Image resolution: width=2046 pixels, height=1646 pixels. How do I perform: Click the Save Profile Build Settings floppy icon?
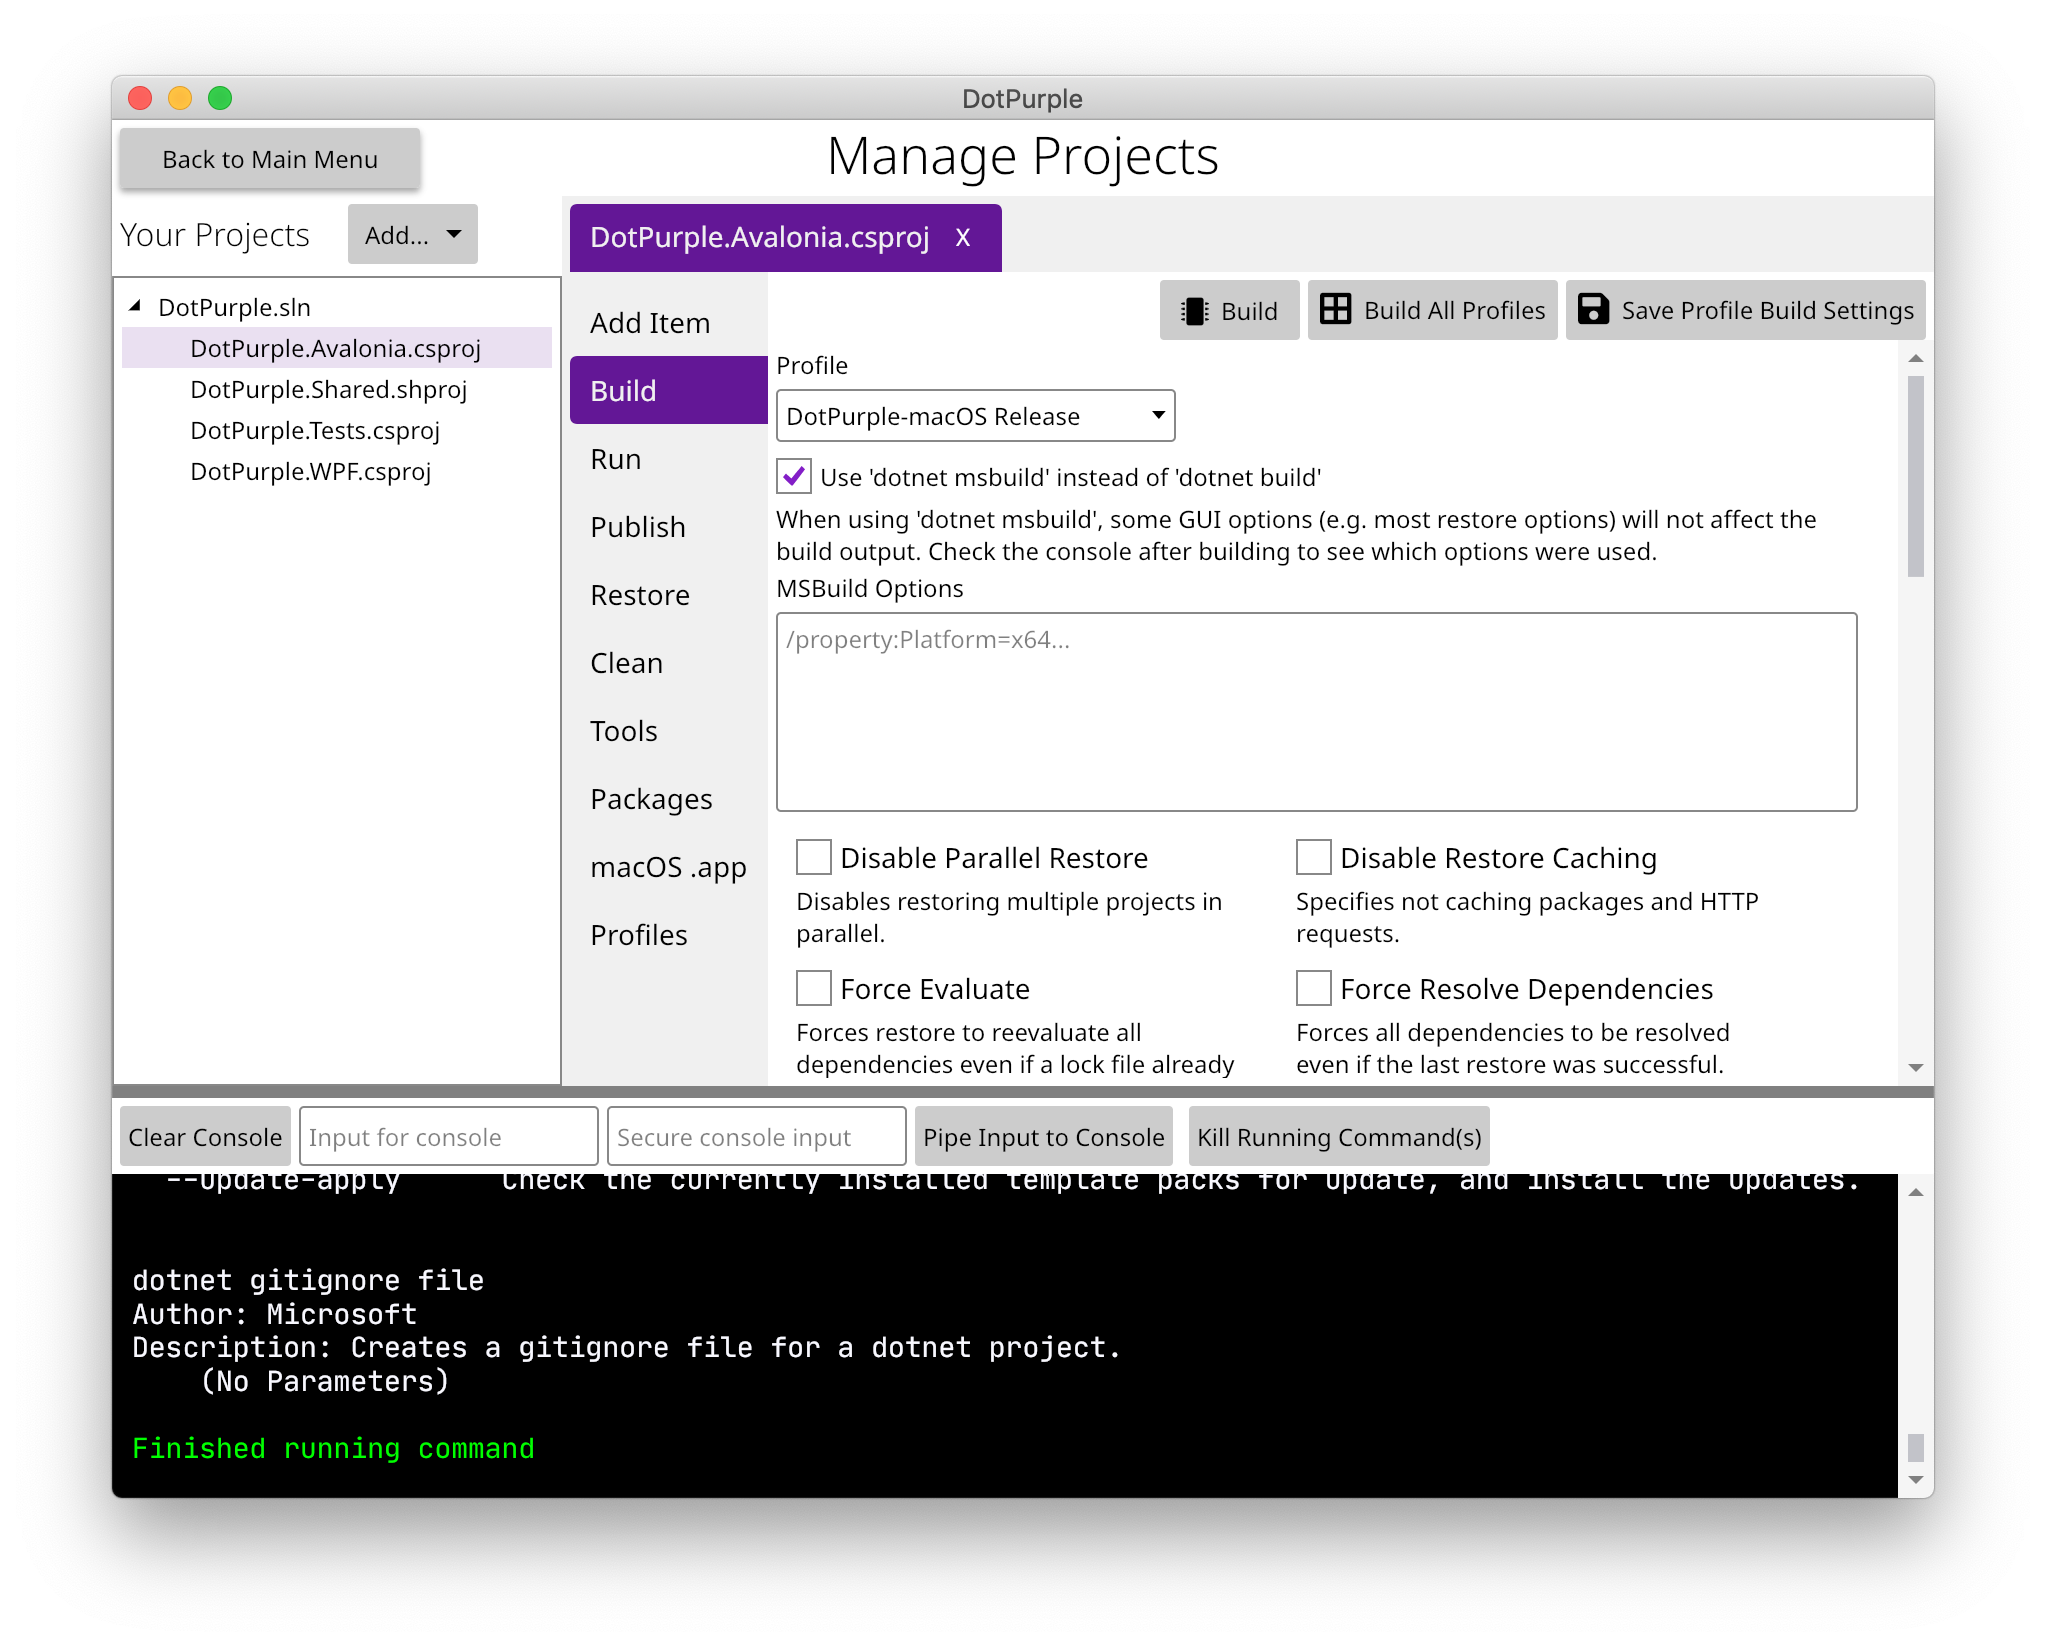(x=1593, y=309)
